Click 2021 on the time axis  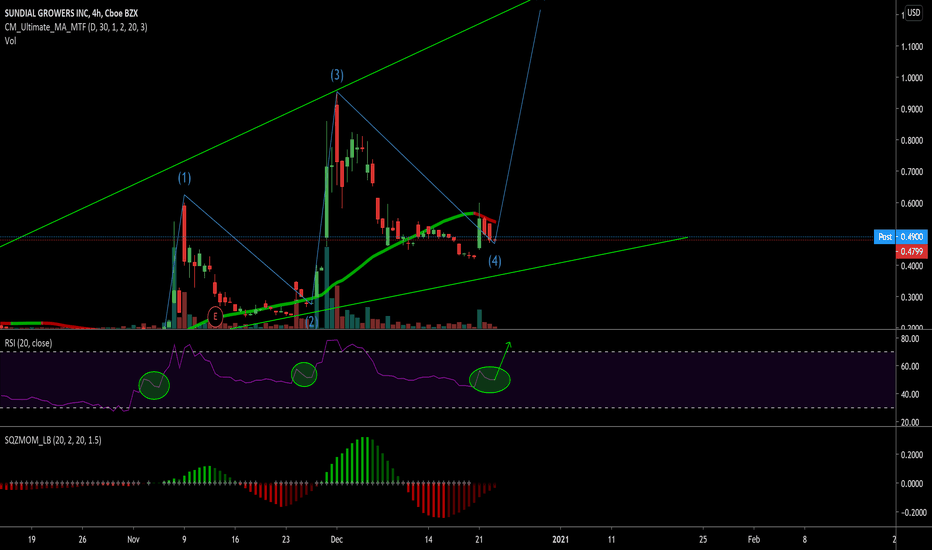tap(561, 539)
